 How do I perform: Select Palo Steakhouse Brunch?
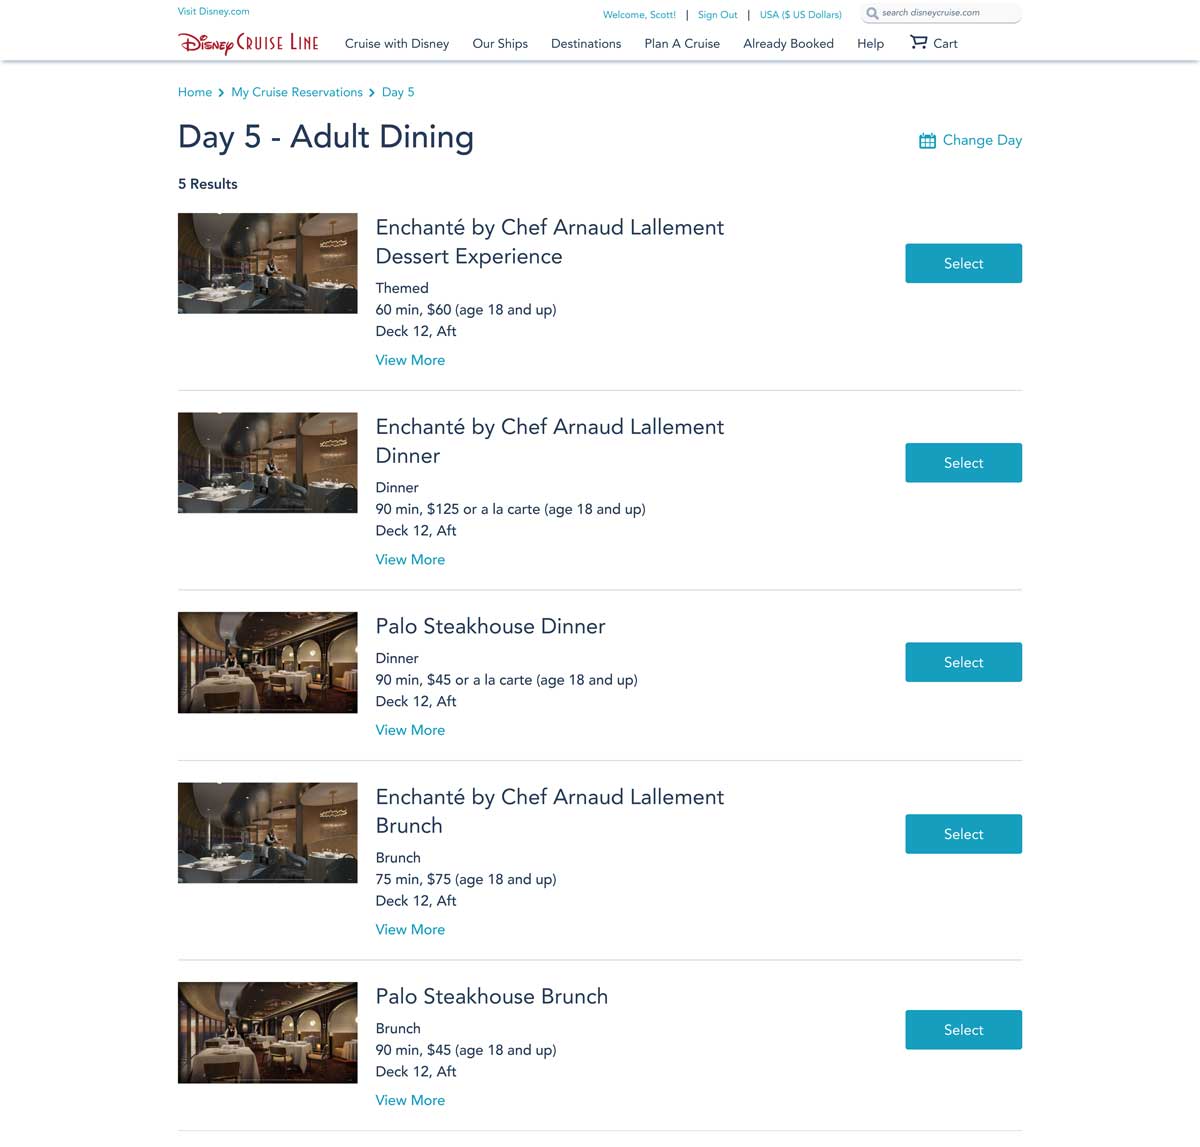click(x=963, y=1030)
